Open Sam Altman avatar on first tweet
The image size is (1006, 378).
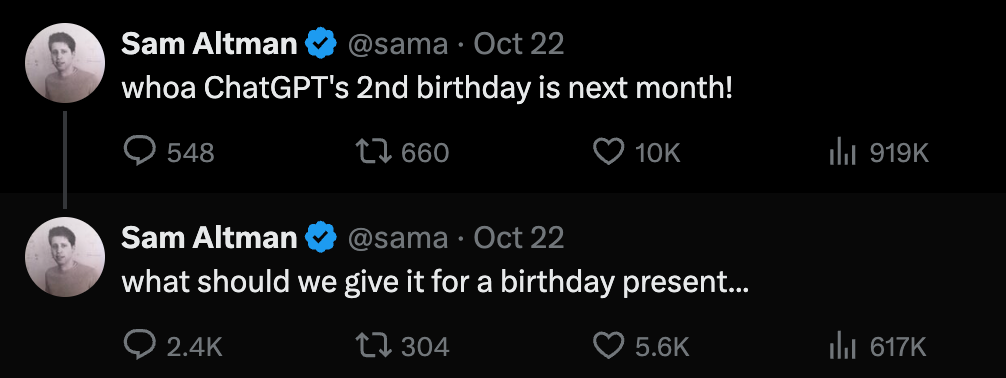[65, 63]
